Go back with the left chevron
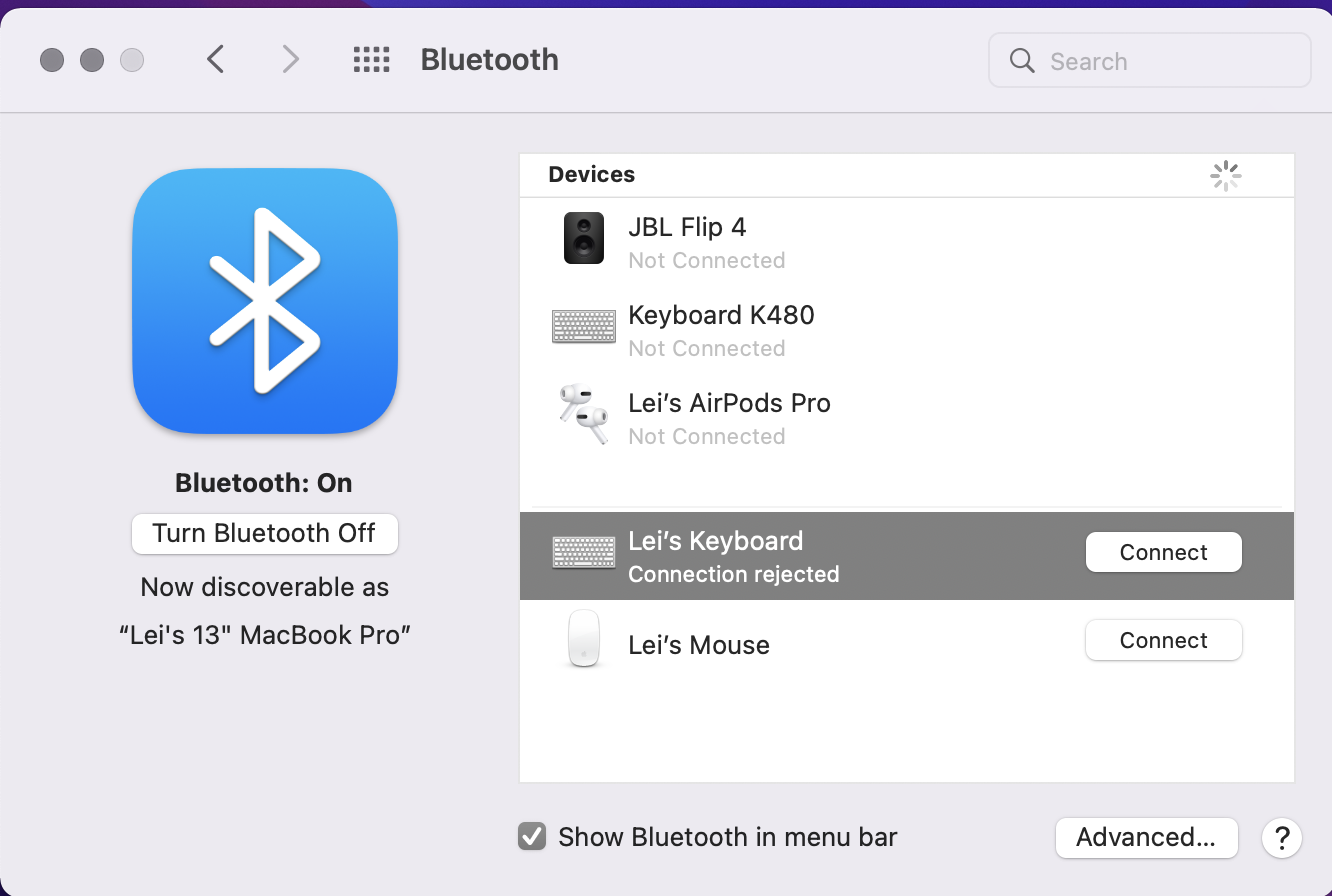Viewport: 1332px width, 896px height. (215, 60)
